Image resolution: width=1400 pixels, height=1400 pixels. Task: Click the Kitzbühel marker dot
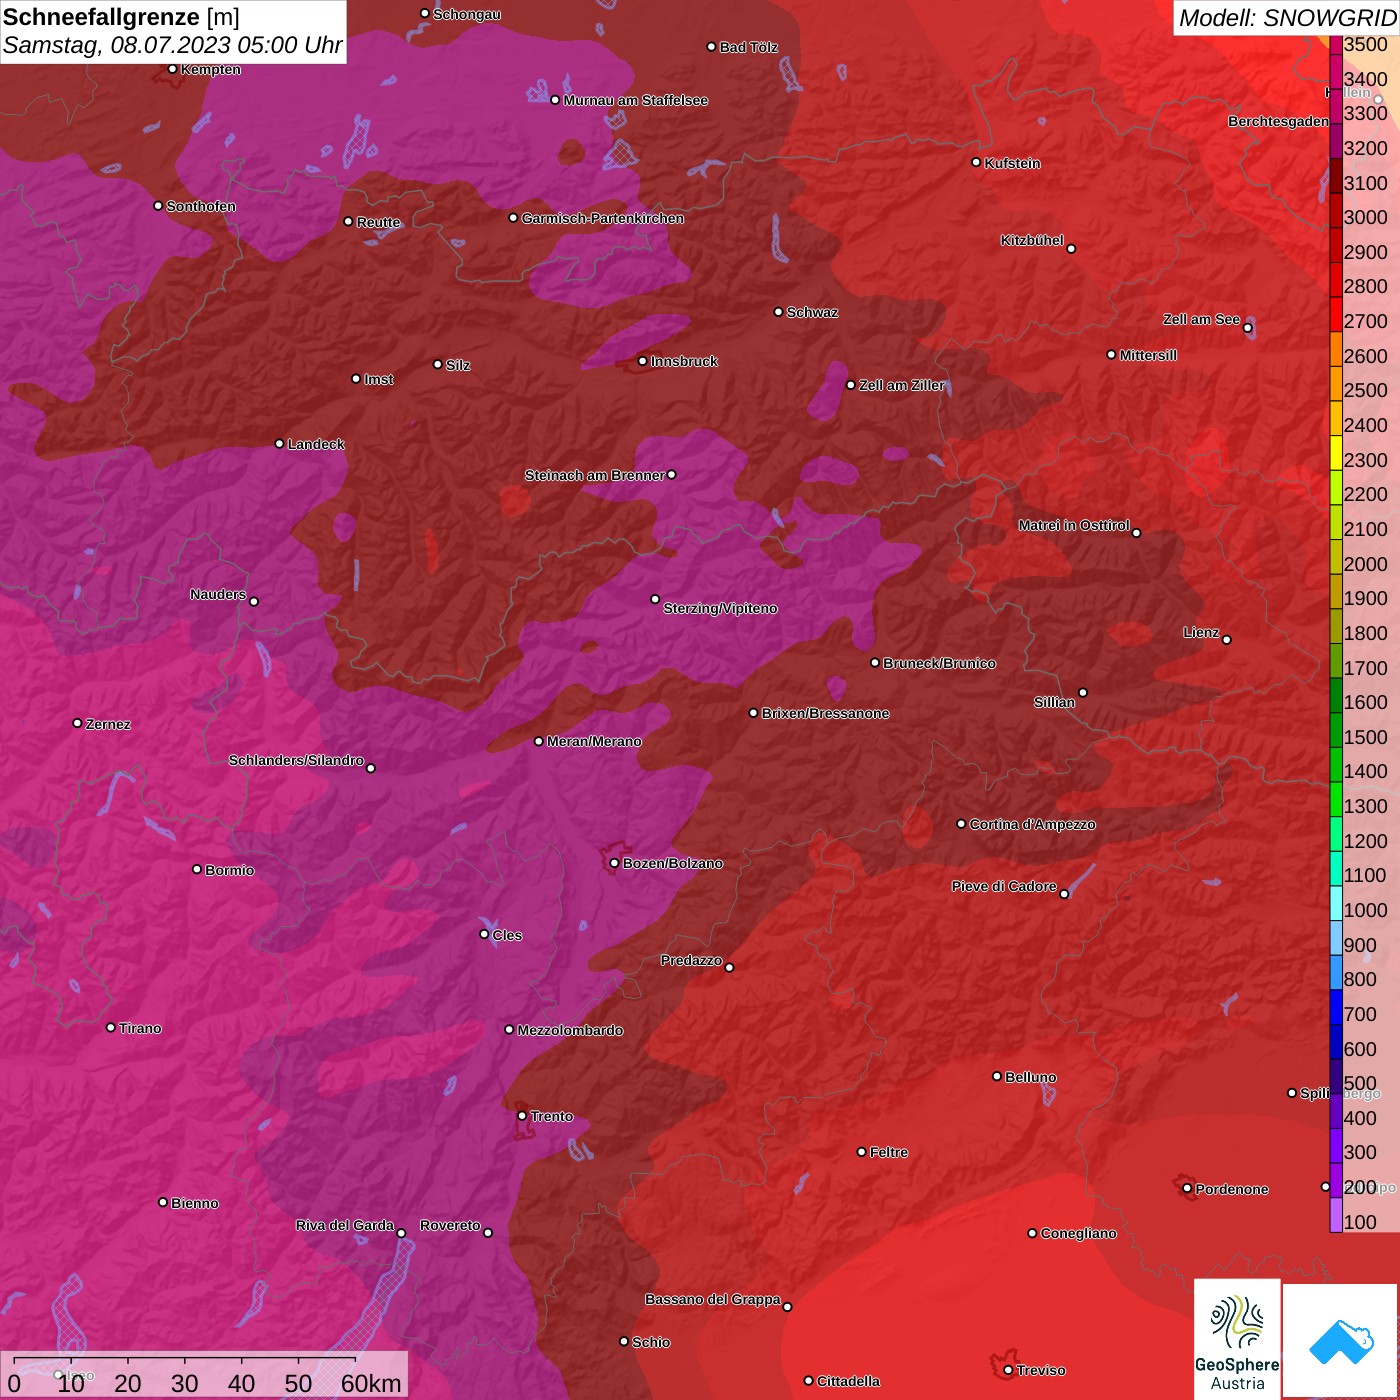1071,248
